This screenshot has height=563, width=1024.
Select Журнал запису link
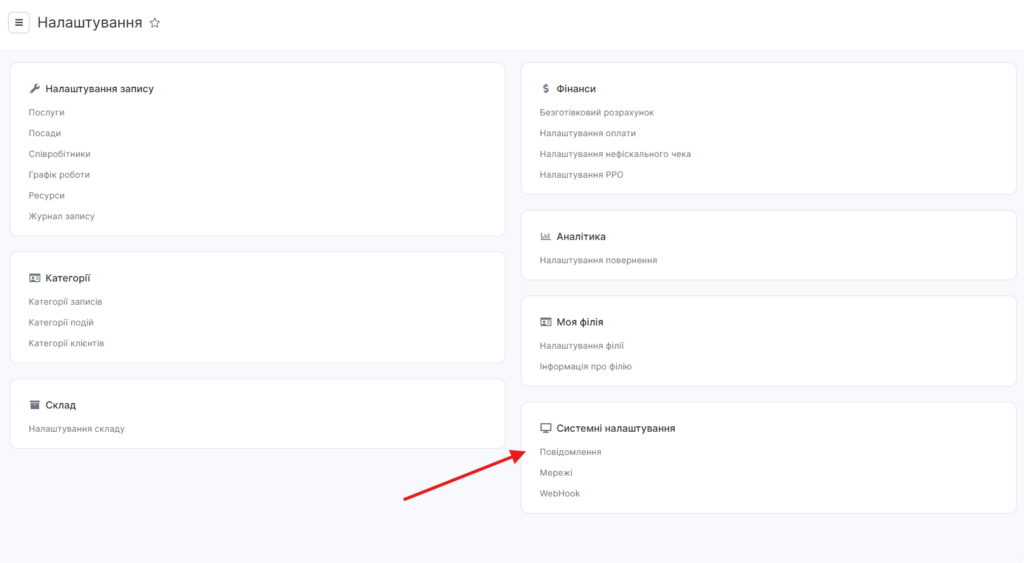tap(62, 216)
